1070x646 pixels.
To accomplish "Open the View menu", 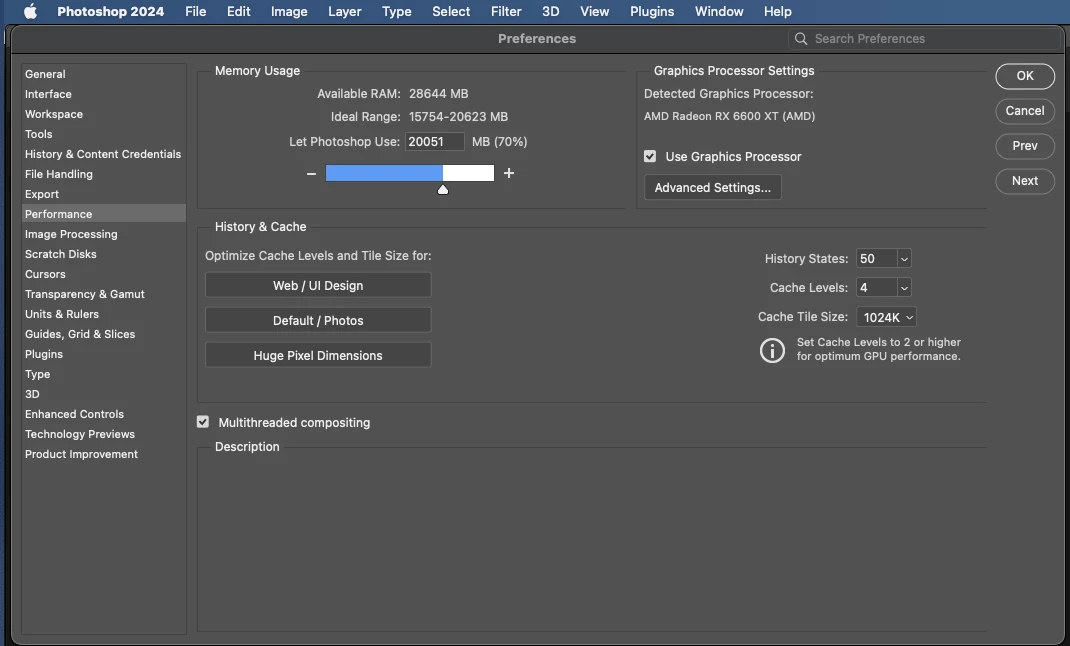I will [x=594, y=12].
